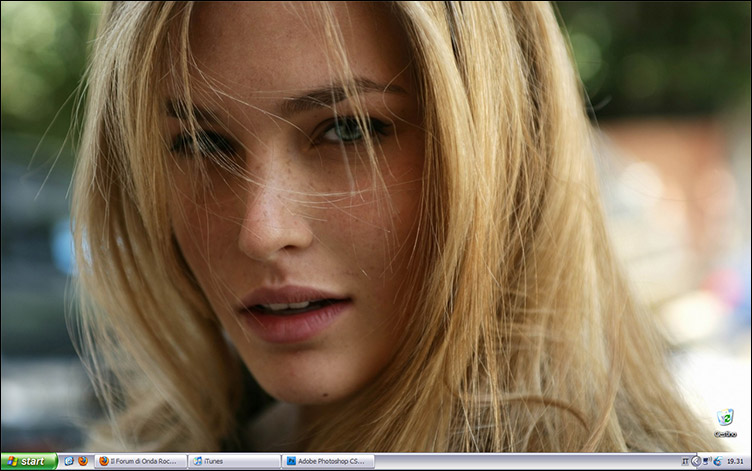Viewport: 752px width, 471px height.
Task: Switch to the iTunes taskbar window
Action: [x=234, y=461]
